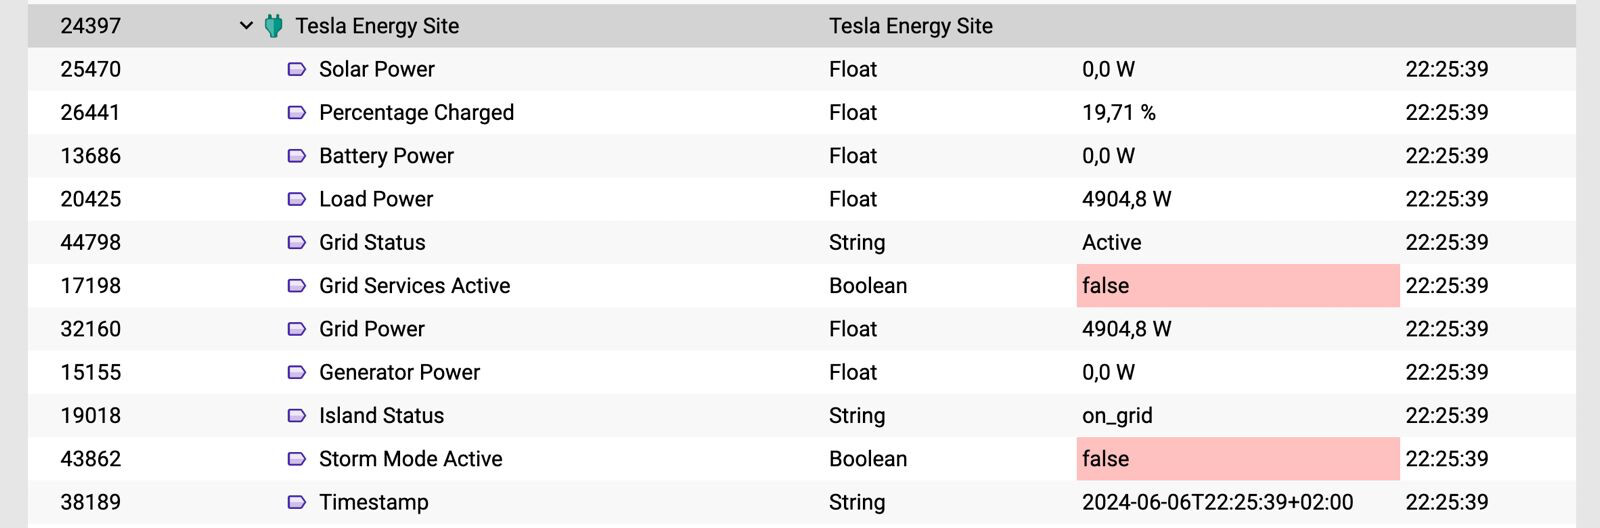The width and height of the screenshot is (1600, 528).
Task: Select the Grid Power row label
Action: (372, 329)
